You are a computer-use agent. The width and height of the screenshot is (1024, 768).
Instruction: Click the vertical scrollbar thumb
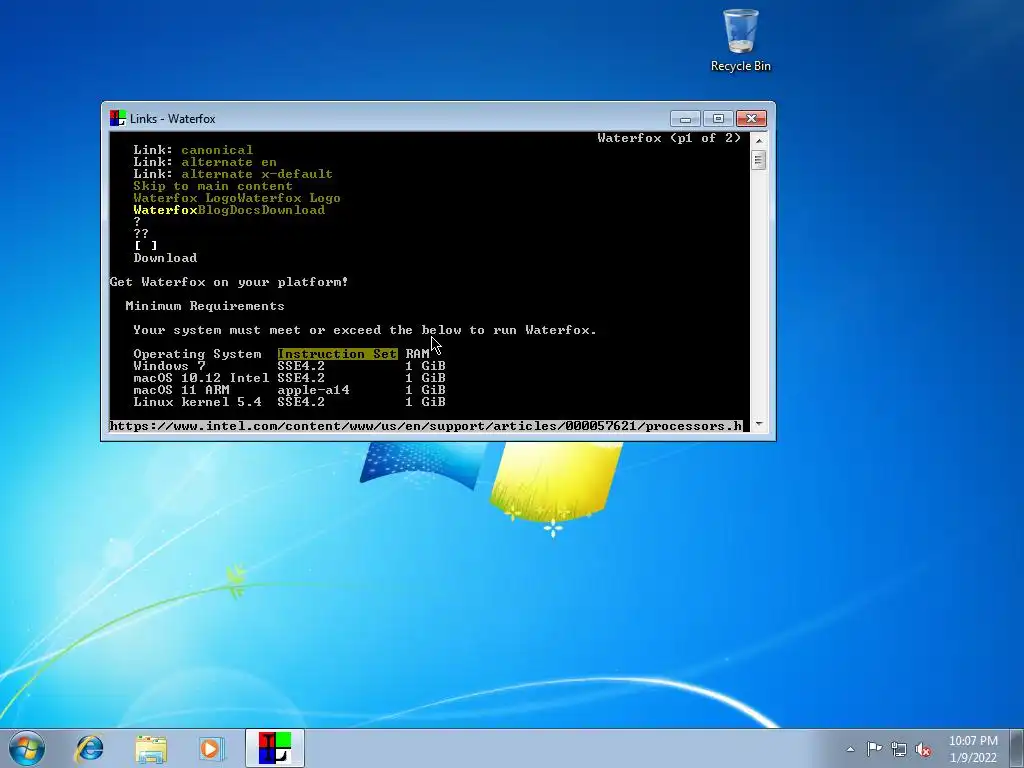click(x=758, y=160)
